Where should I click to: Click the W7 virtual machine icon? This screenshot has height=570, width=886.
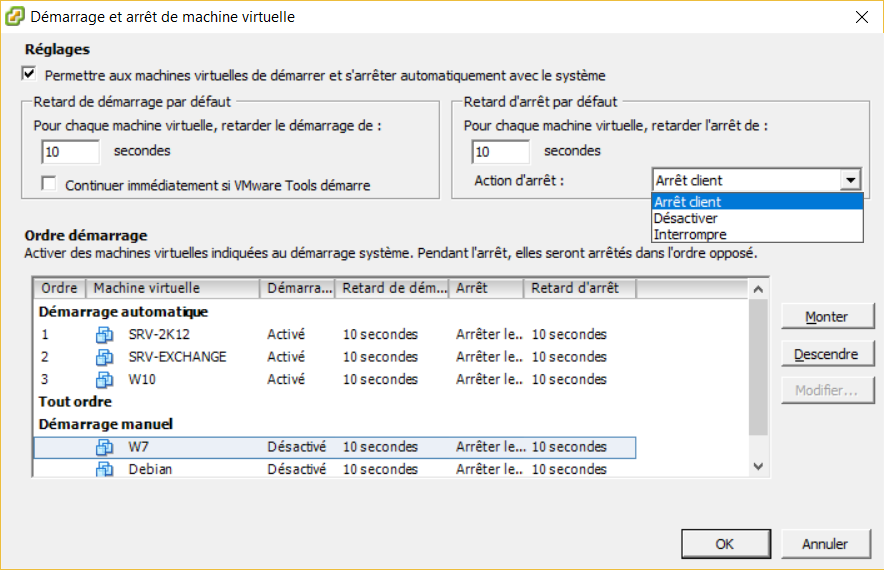104,447
